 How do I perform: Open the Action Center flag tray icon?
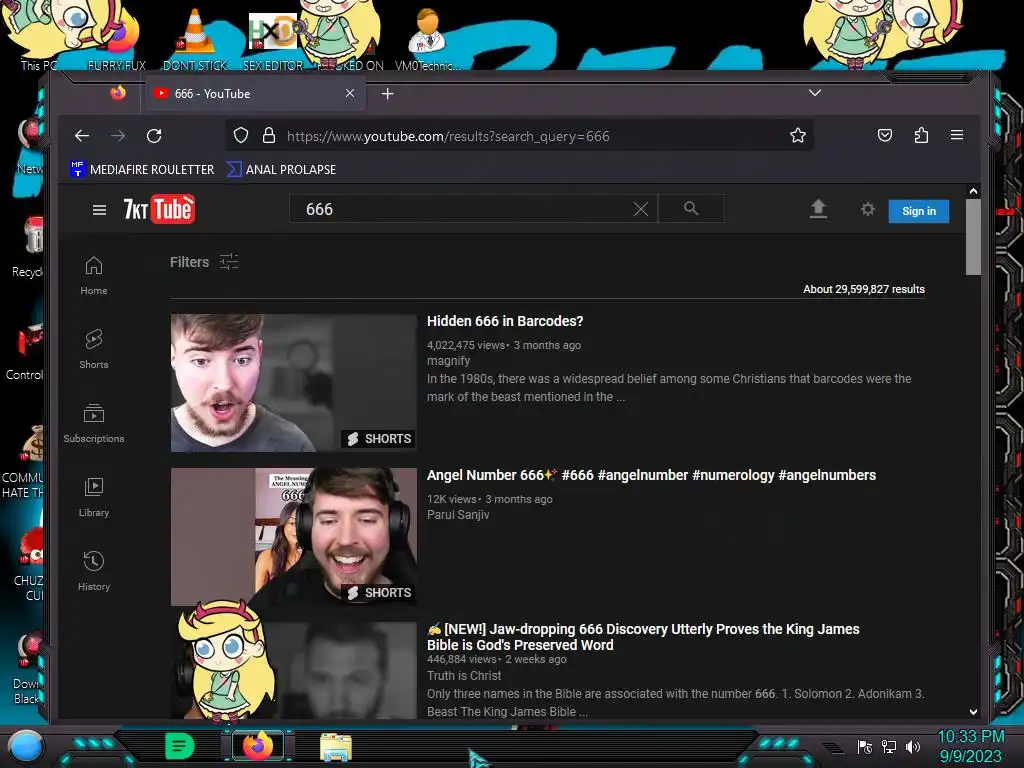coord(865,746)
